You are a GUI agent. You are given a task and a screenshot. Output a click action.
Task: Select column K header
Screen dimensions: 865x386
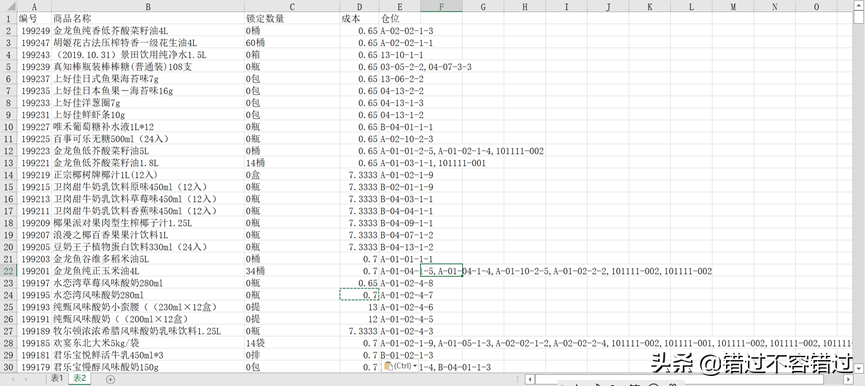point(649,6)
